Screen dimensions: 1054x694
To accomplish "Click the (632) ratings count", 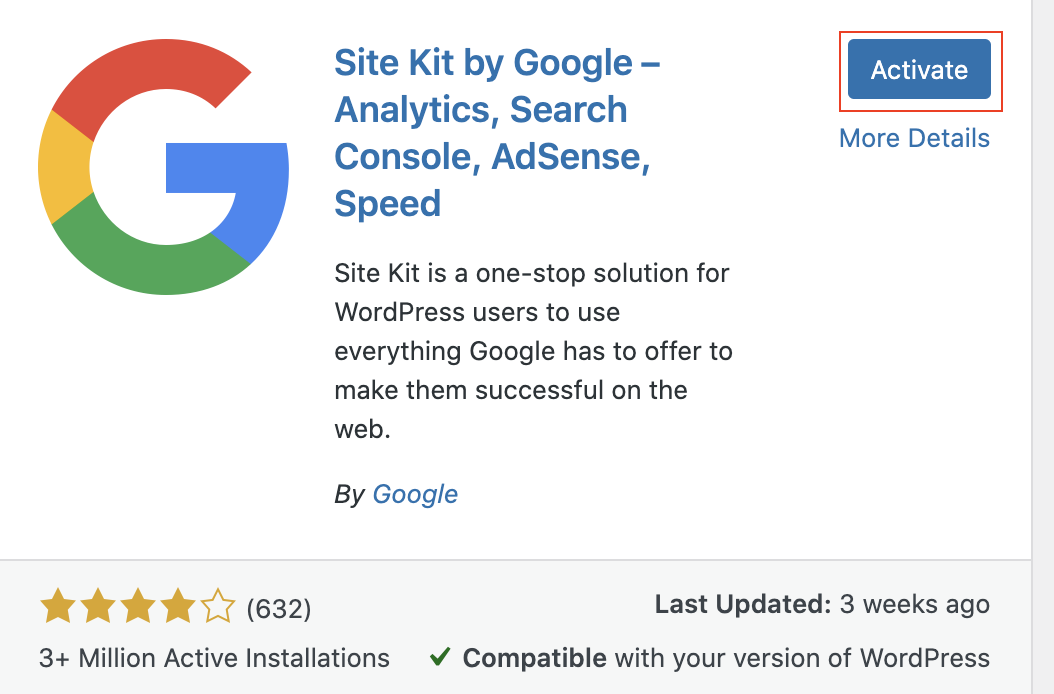I will 278,608.
